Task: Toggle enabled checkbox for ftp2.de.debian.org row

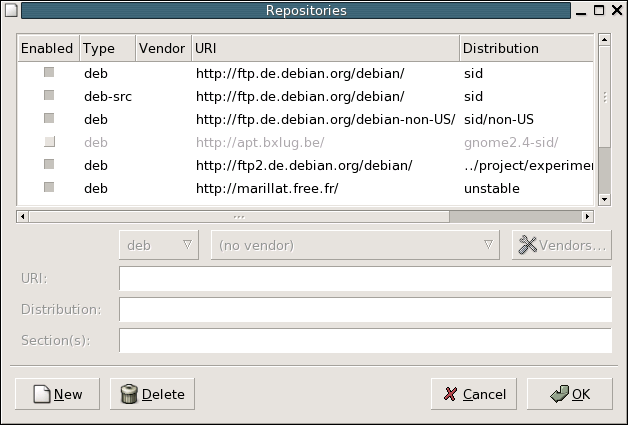Action: pyautogui.click(x=49, y=164)
